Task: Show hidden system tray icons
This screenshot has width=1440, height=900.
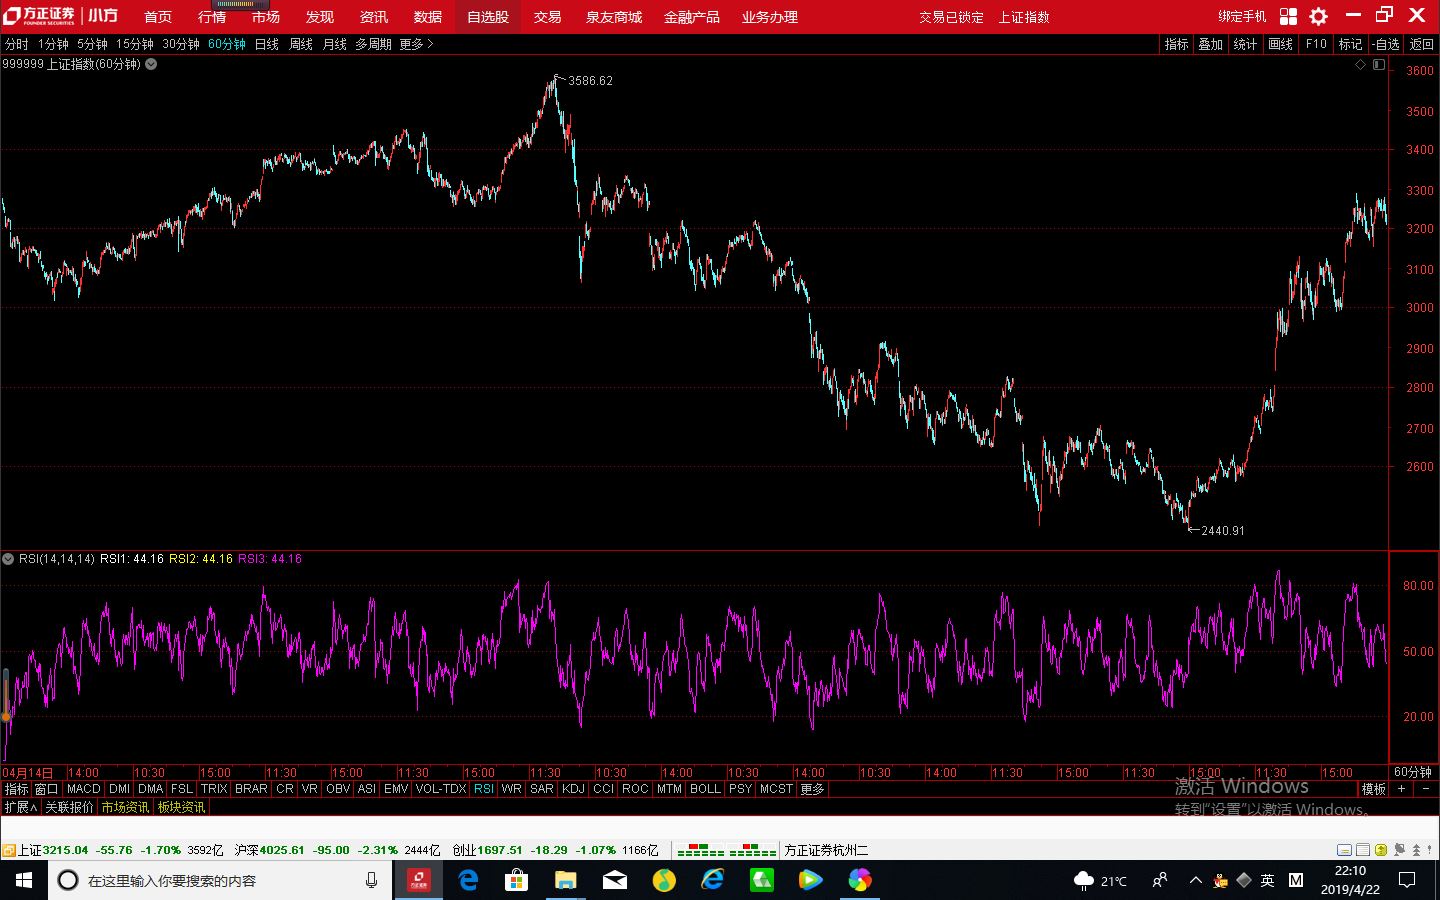Action: tap(1195, 880)
